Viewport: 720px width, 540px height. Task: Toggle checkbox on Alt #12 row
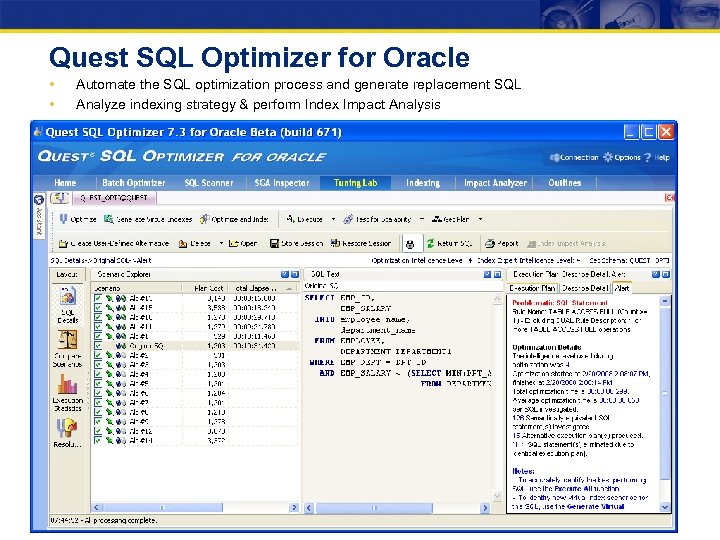click(x=98, y=431)
